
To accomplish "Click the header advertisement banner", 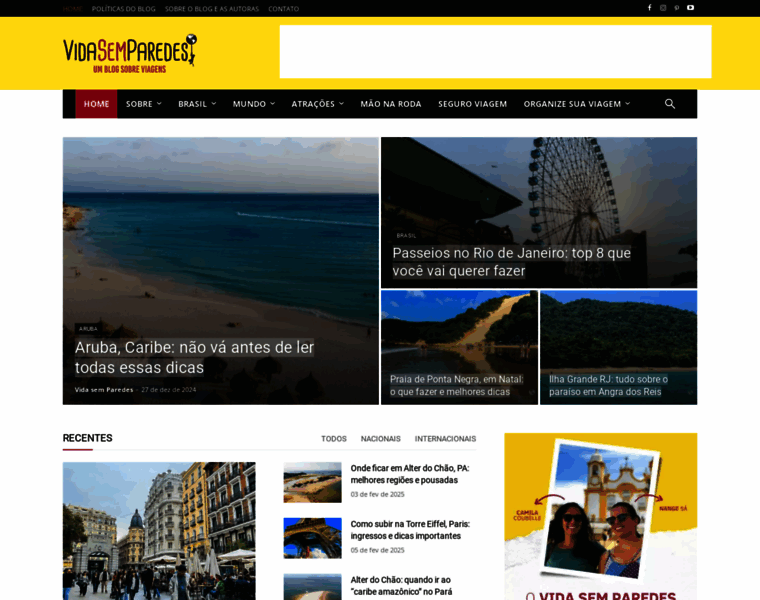I will click(495, 51).
